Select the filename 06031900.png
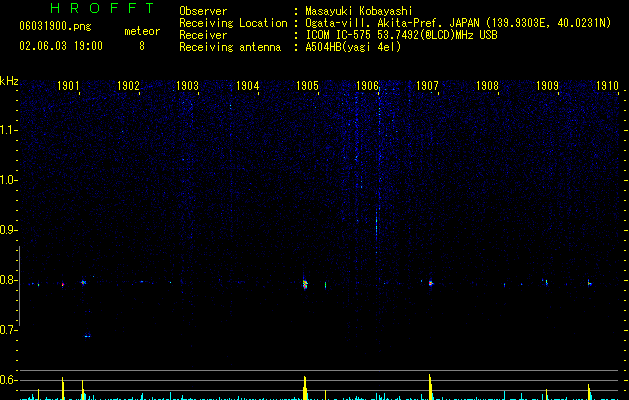 click(55, 27)
